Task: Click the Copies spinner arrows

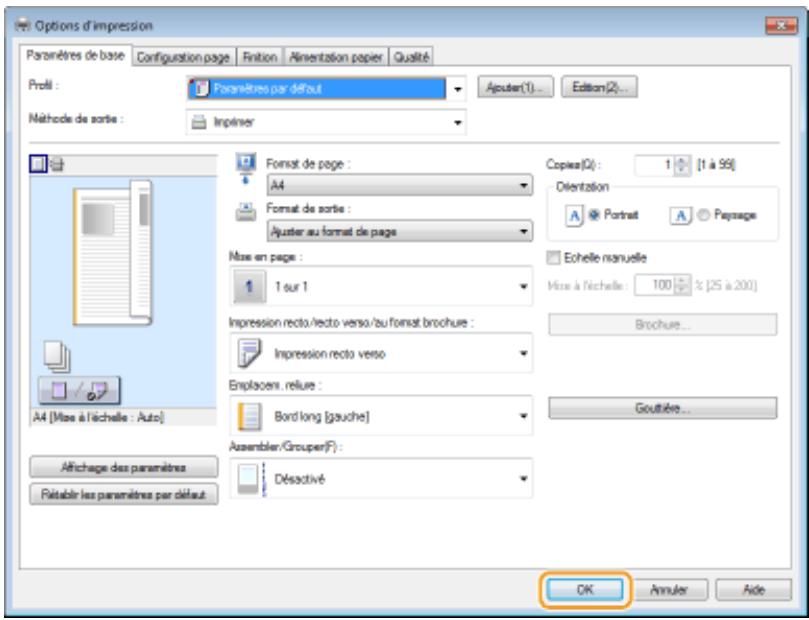Action: tap(682, 165)
